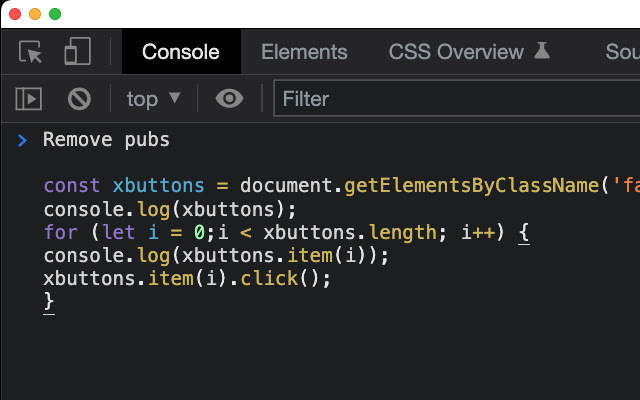
Task: Switch to the Console tab
Action: [x=181, y=52]
